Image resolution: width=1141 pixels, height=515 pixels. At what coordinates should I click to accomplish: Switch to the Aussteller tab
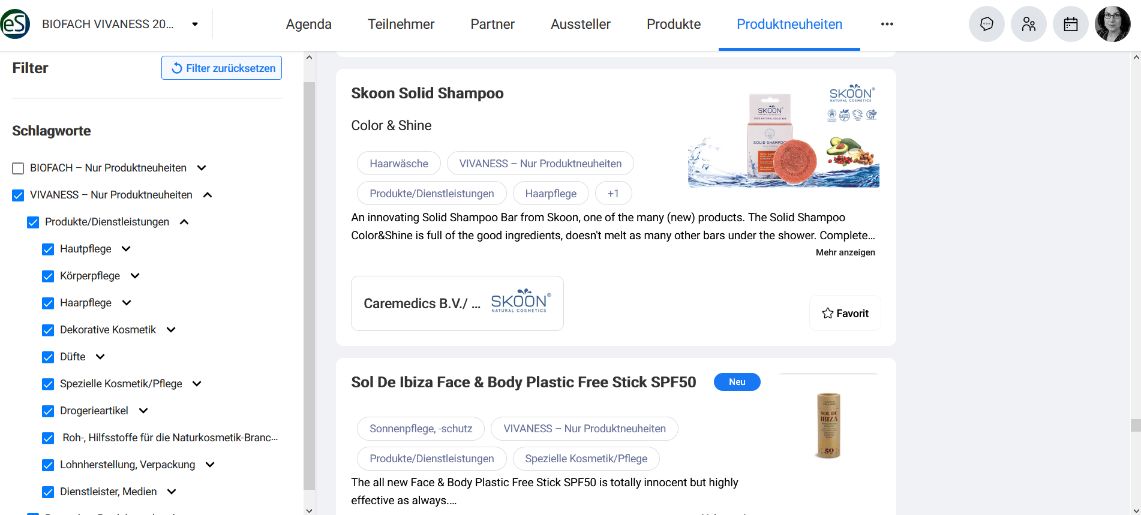point(580,24)
